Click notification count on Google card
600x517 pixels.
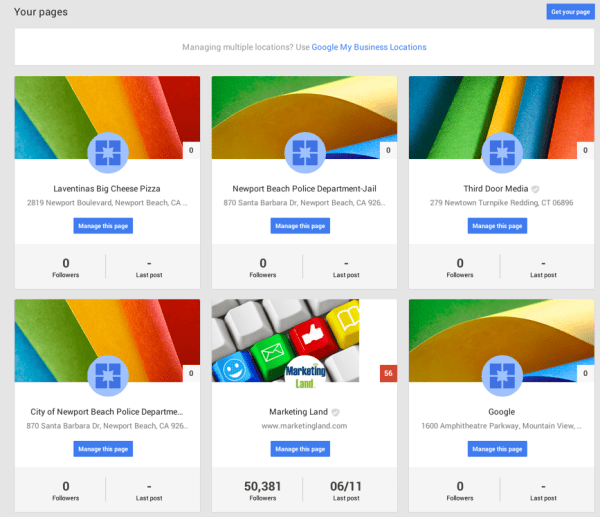pos(585,373)
